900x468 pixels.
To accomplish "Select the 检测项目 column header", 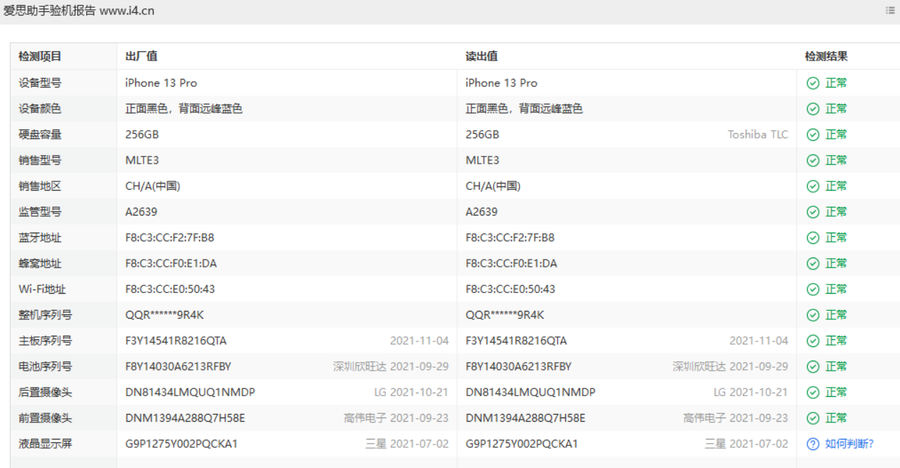I will [40, 56].
